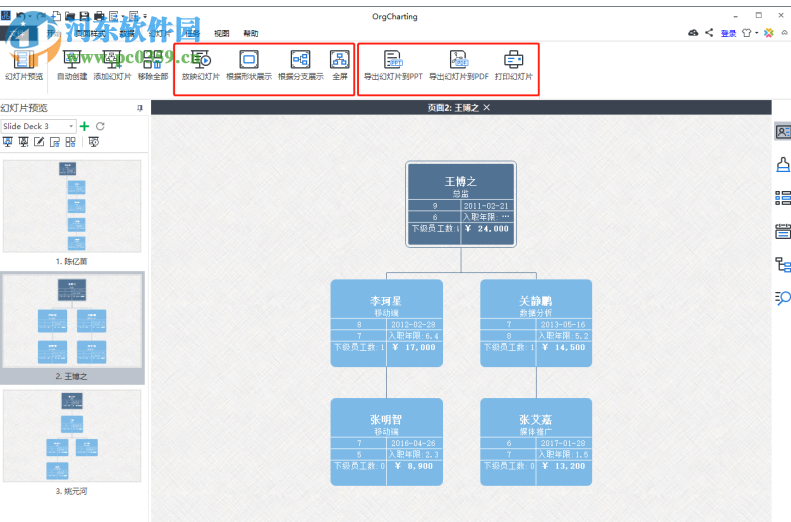The width and height of the screenshot is (791, 522).
Task: Open the list layout panel in right sidebar
Action: tap(783, 198)
